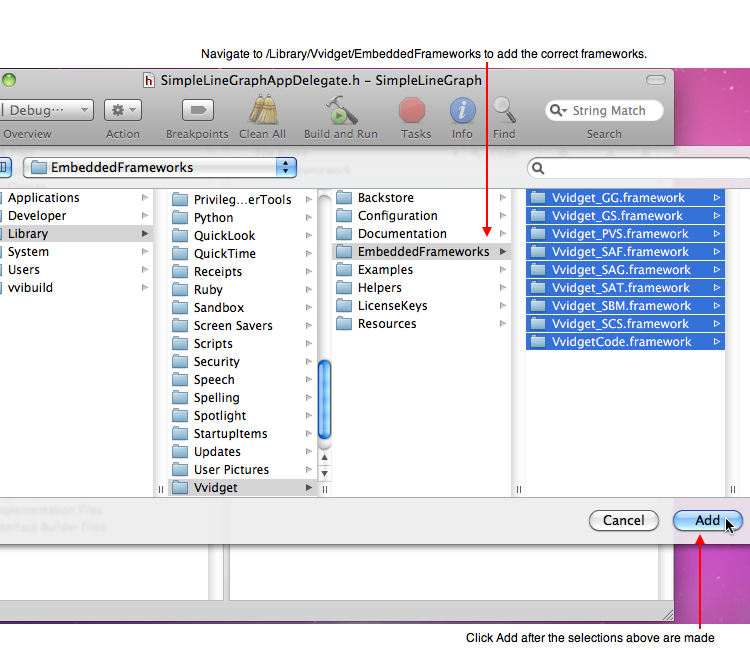Select the QuickLook folder icon

click(x=180, y=235)
